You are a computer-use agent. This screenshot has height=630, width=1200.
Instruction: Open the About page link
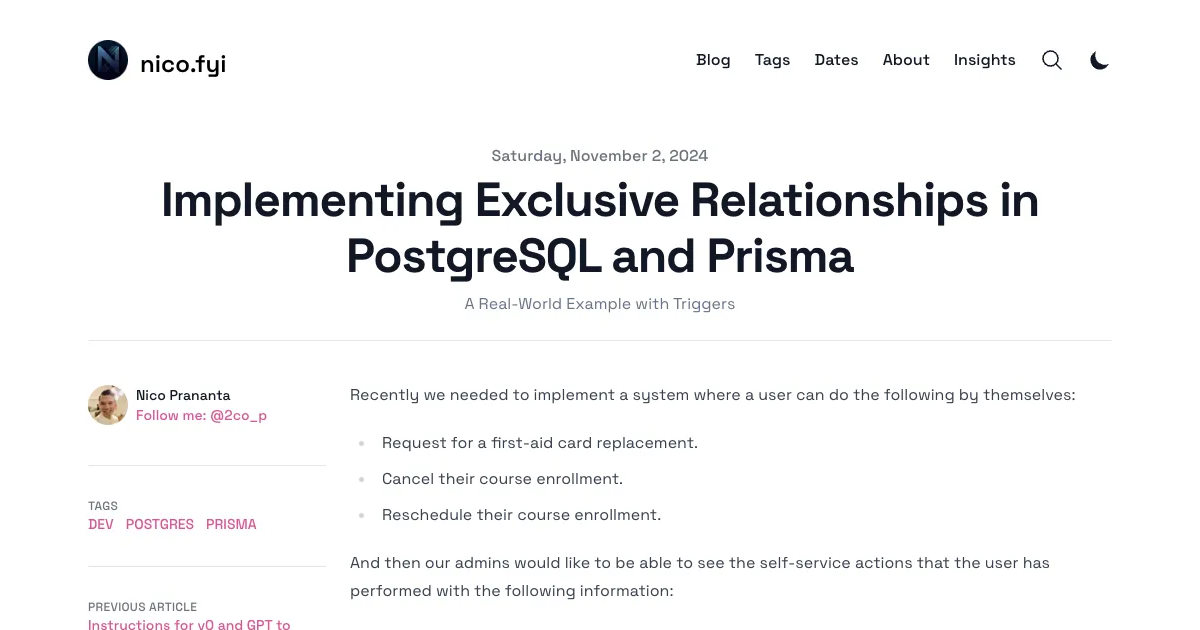click(x=906, y=60)
